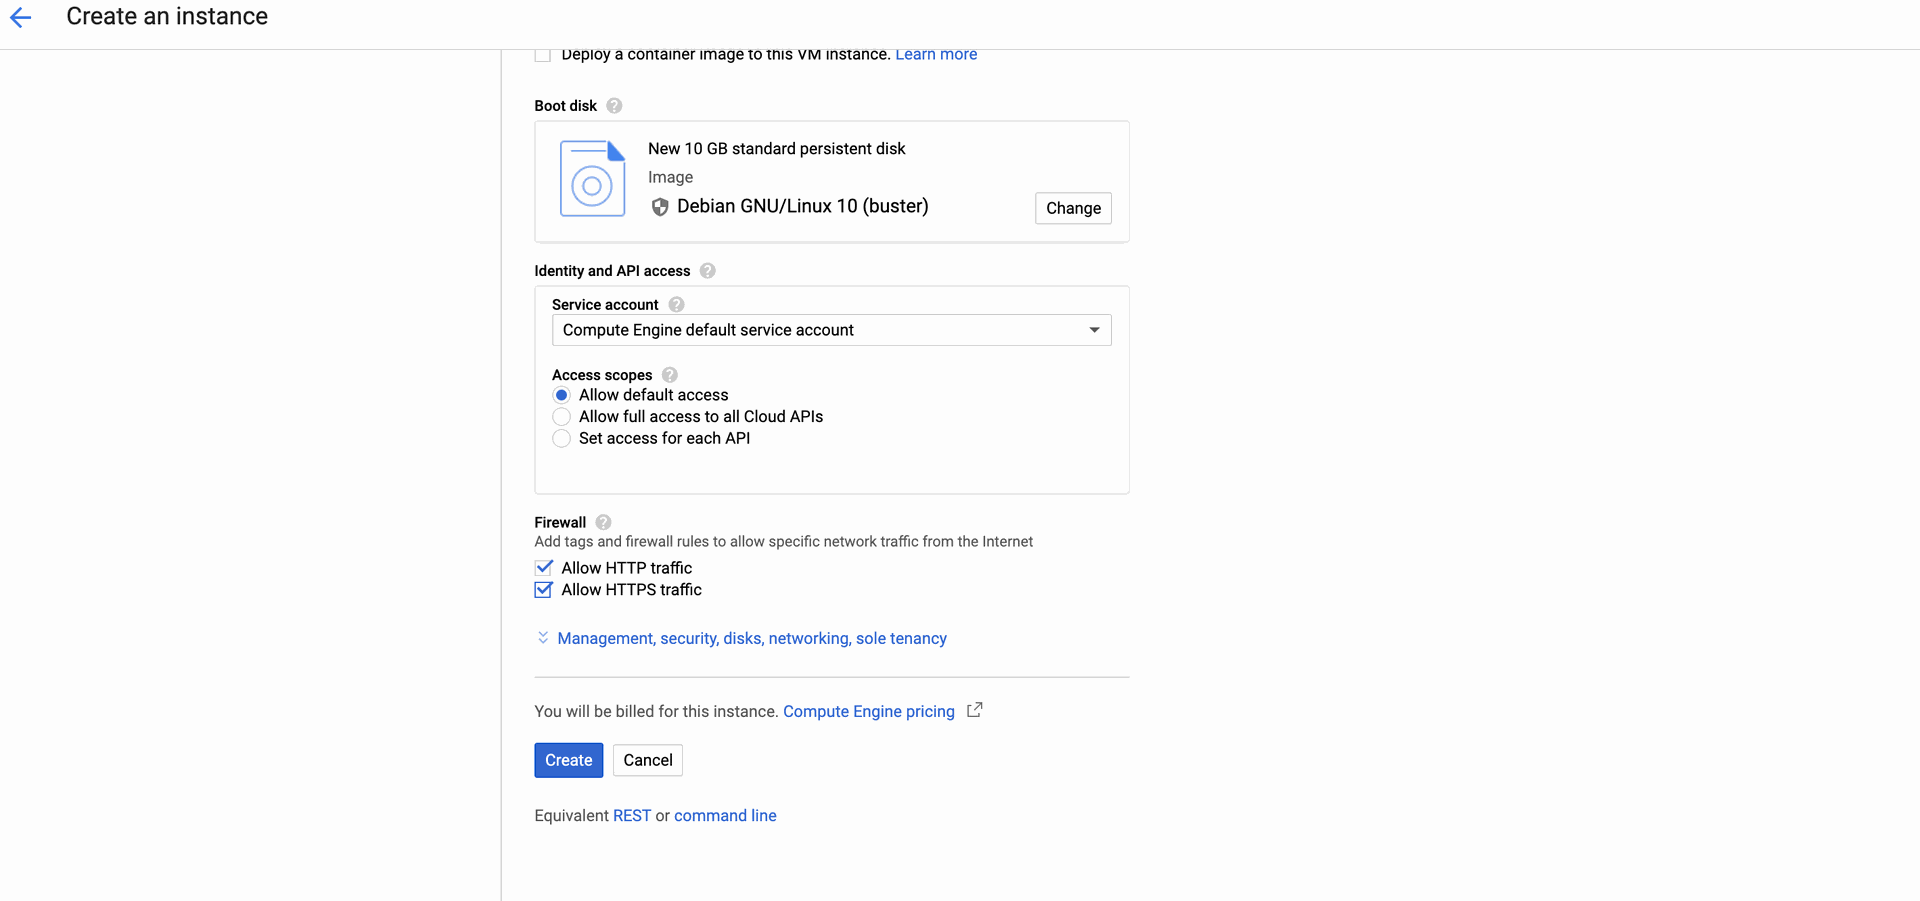Screen dimensions: 1920x901
Task: Toggle Deploy a container image checkbox
Action: pos(543,55)
